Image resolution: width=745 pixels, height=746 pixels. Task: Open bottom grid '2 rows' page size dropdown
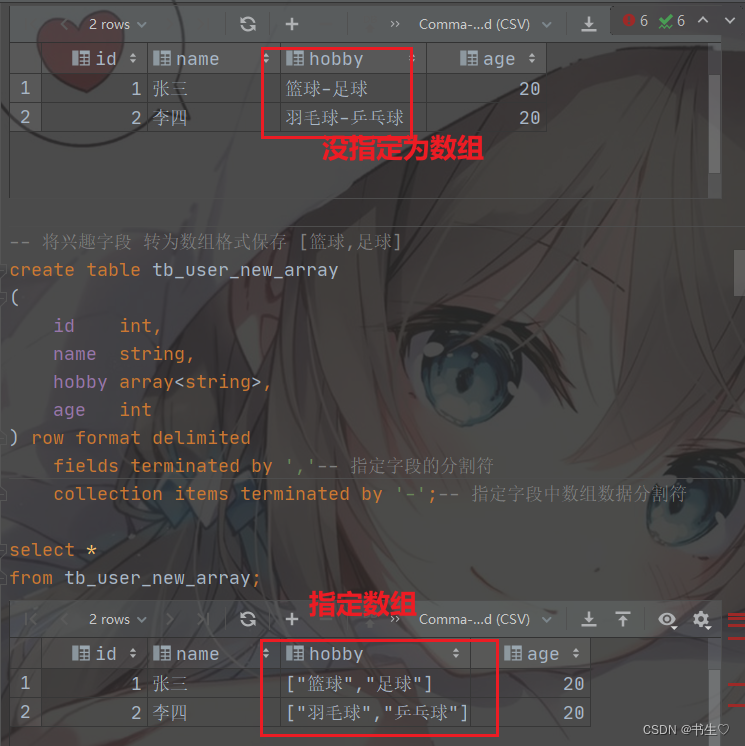click(x=118, y=619)
